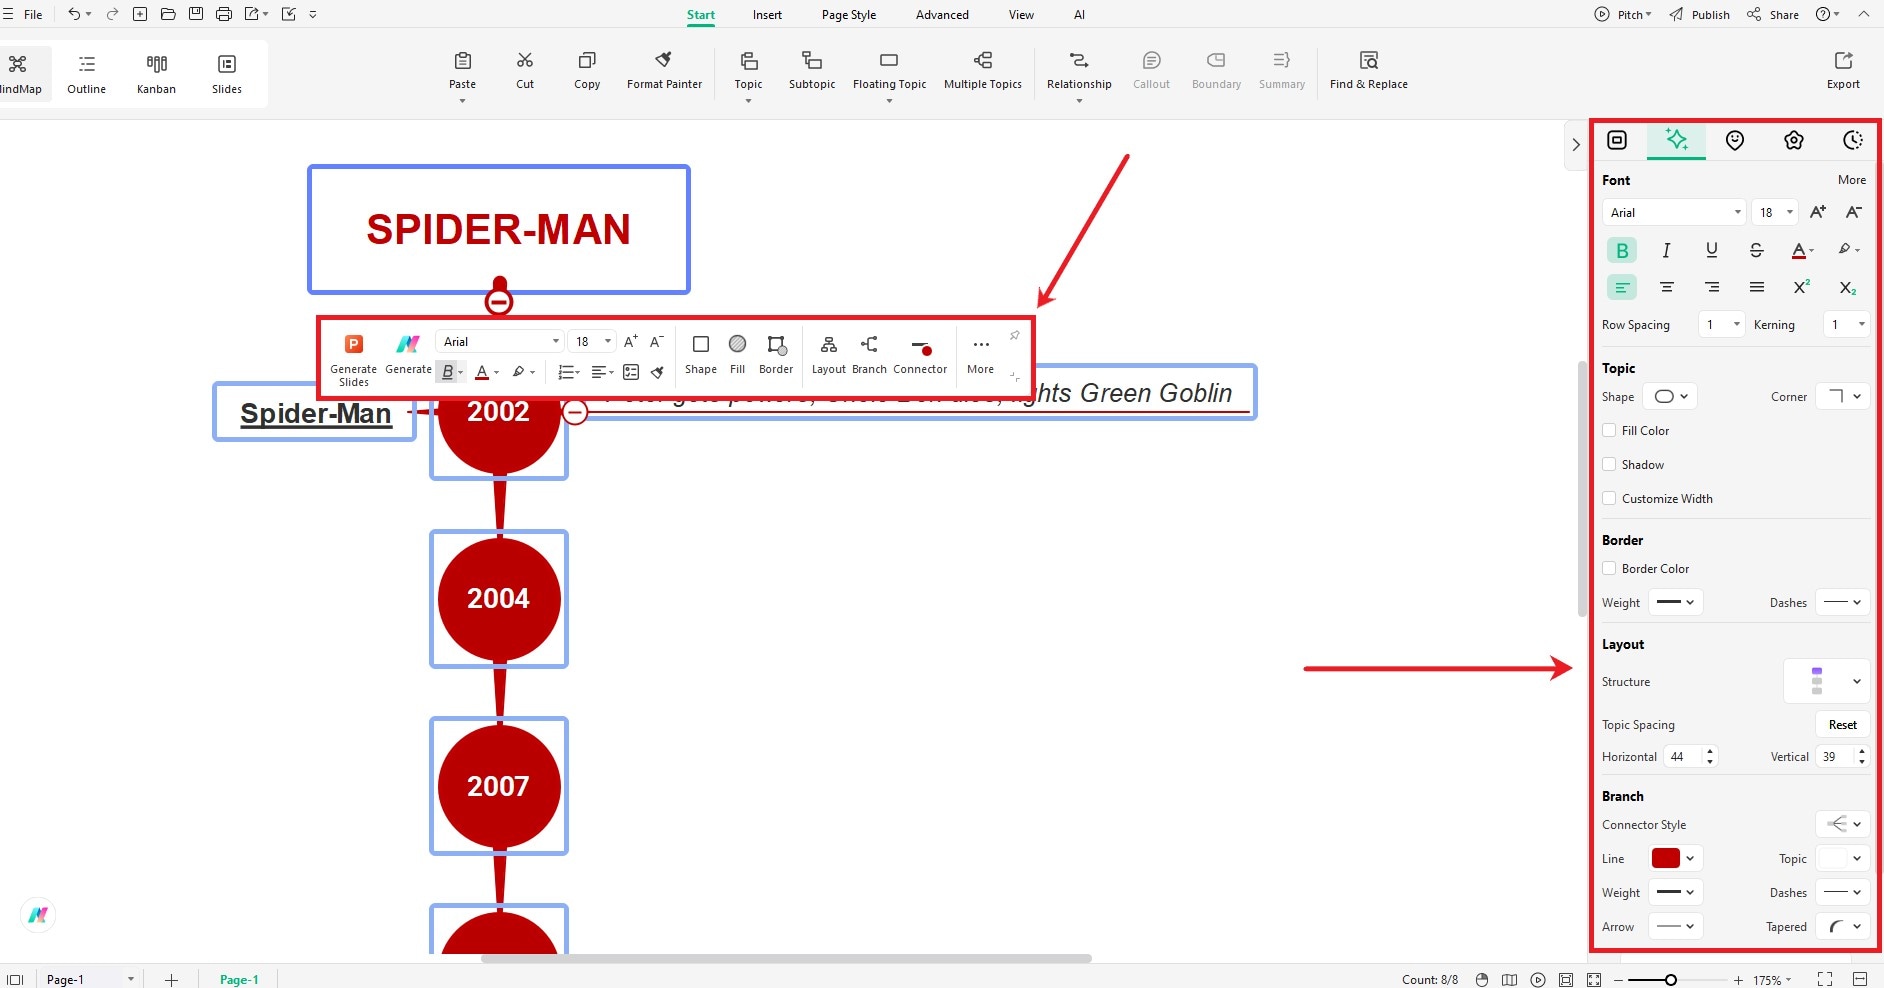Click the red Branch Line color swatch
Screen dimensions: 1884x988
[1666, 858]
